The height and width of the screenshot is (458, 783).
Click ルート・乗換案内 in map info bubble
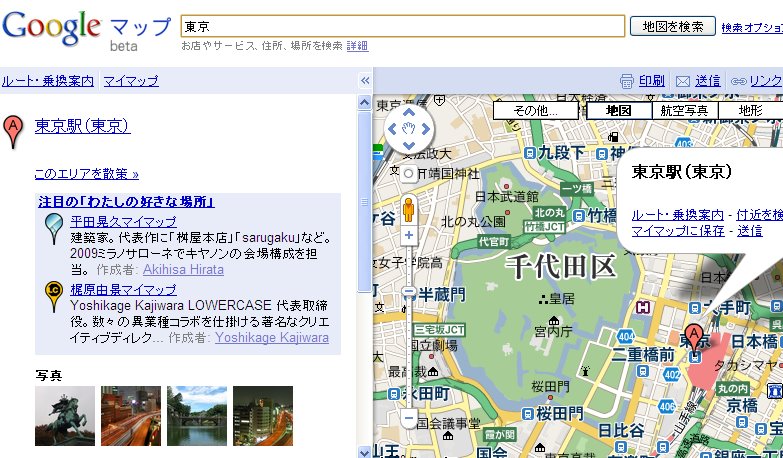[678, 215]
